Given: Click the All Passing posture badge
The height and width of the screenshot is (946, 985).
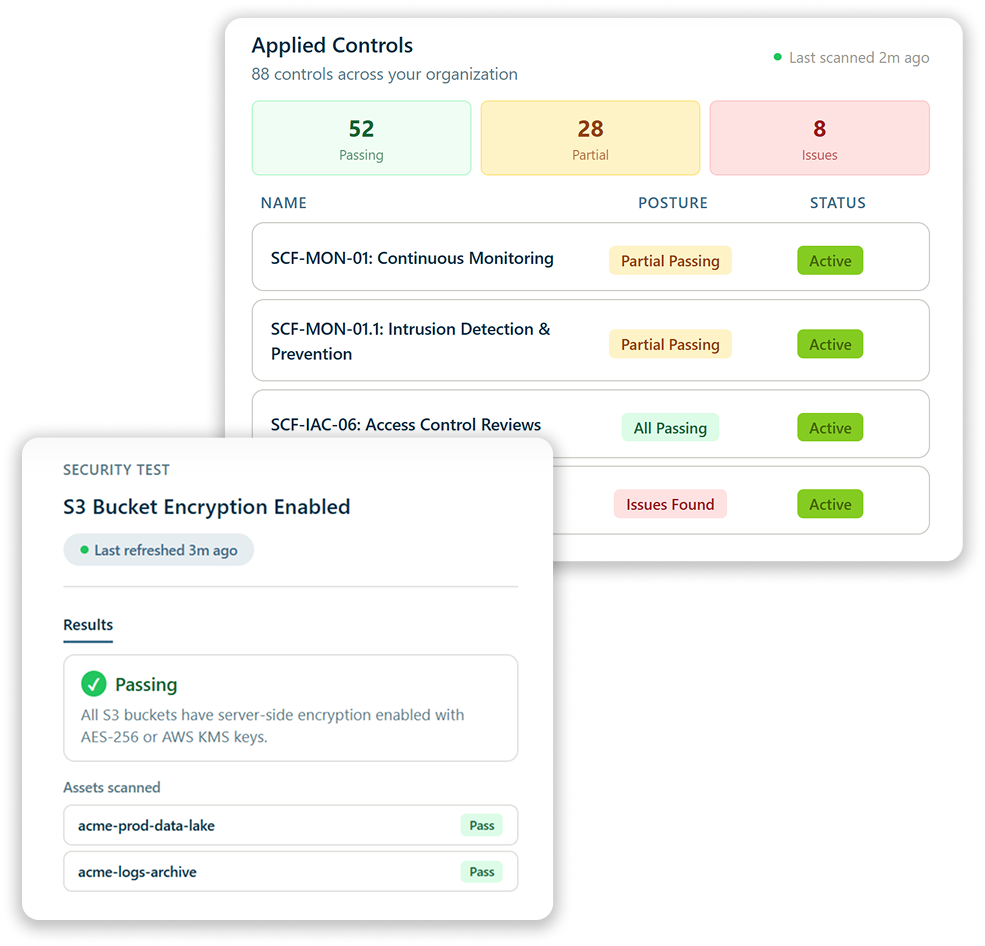Looking at the screenshot, I should pos(670,428).
